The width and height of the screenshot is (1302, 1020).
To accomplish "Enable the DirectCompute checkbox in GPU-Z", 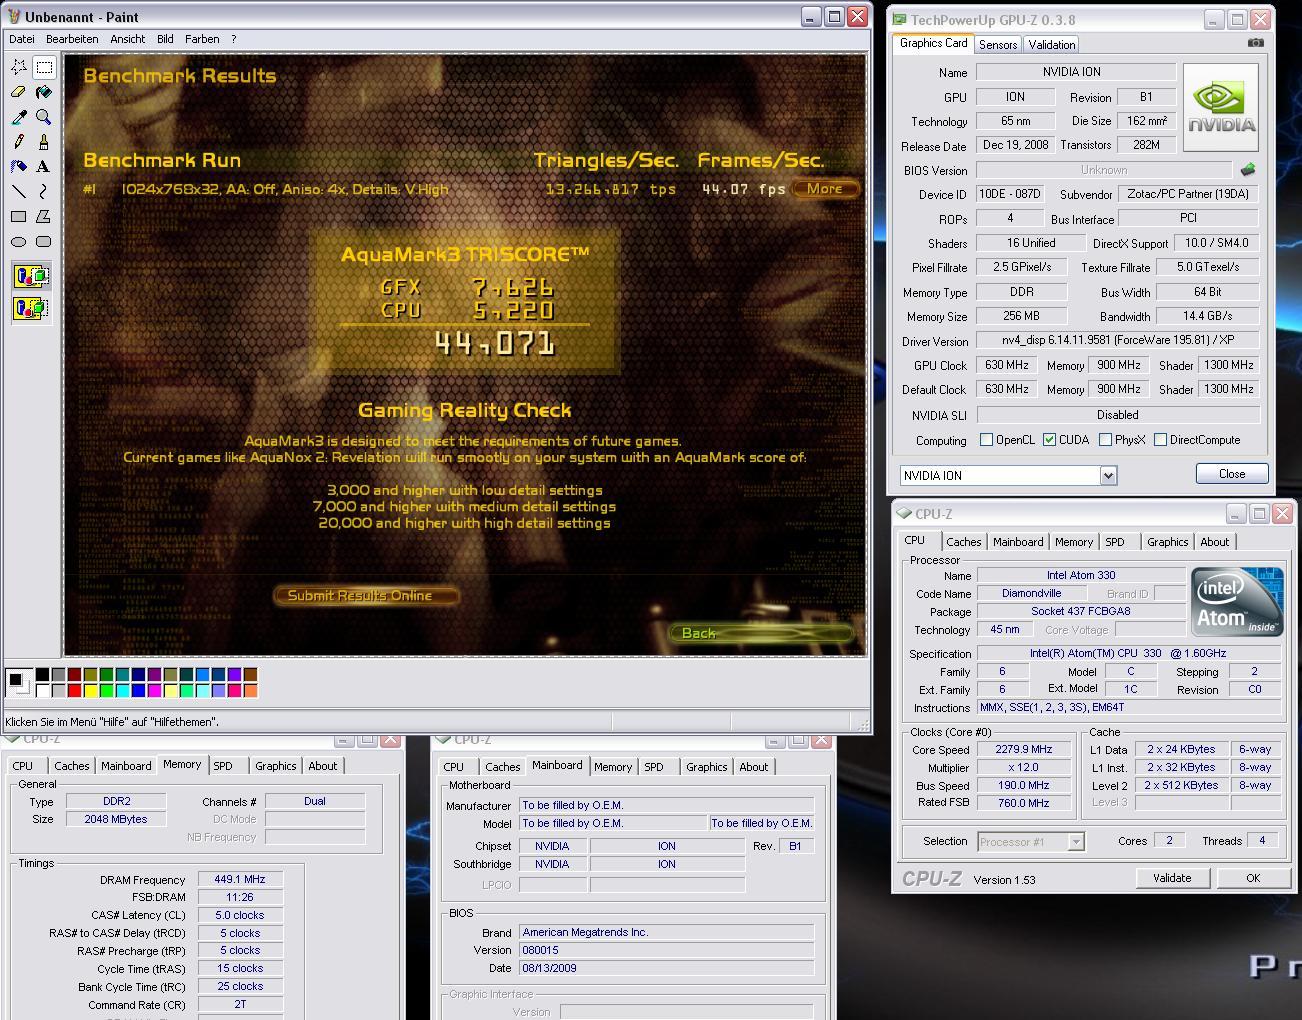I will (1161, 440).
